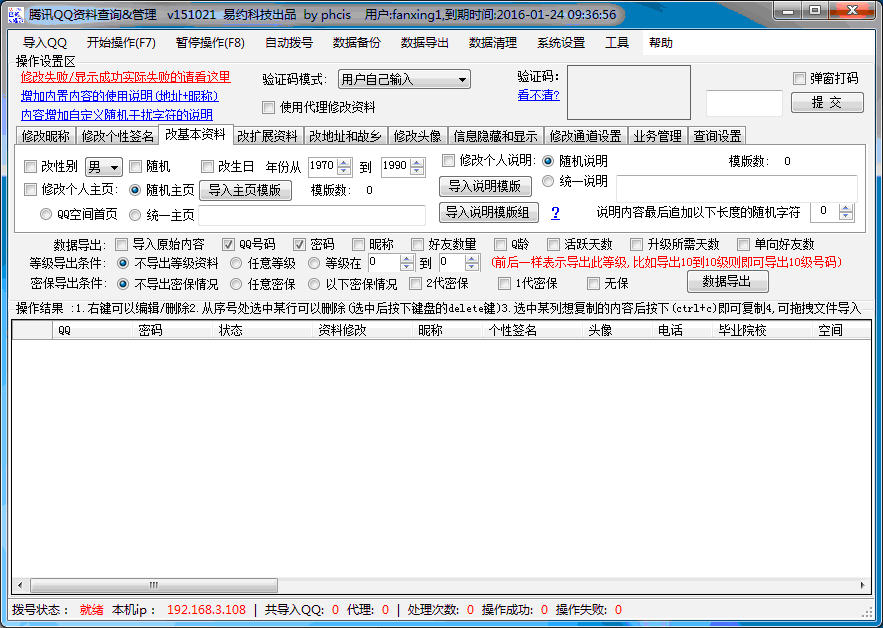Click the 数据导出 button
The width and height of the screenshot is (883, 628).
click(728, 282)
